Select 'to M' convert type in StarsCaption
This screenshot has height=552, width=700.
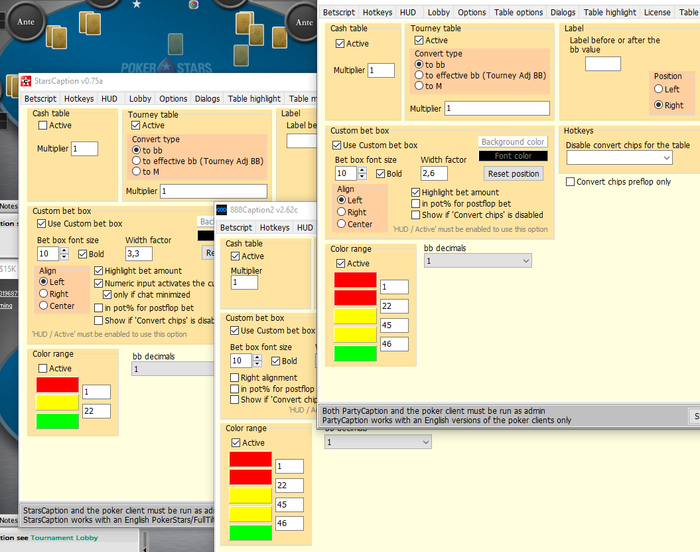[137, 171]
